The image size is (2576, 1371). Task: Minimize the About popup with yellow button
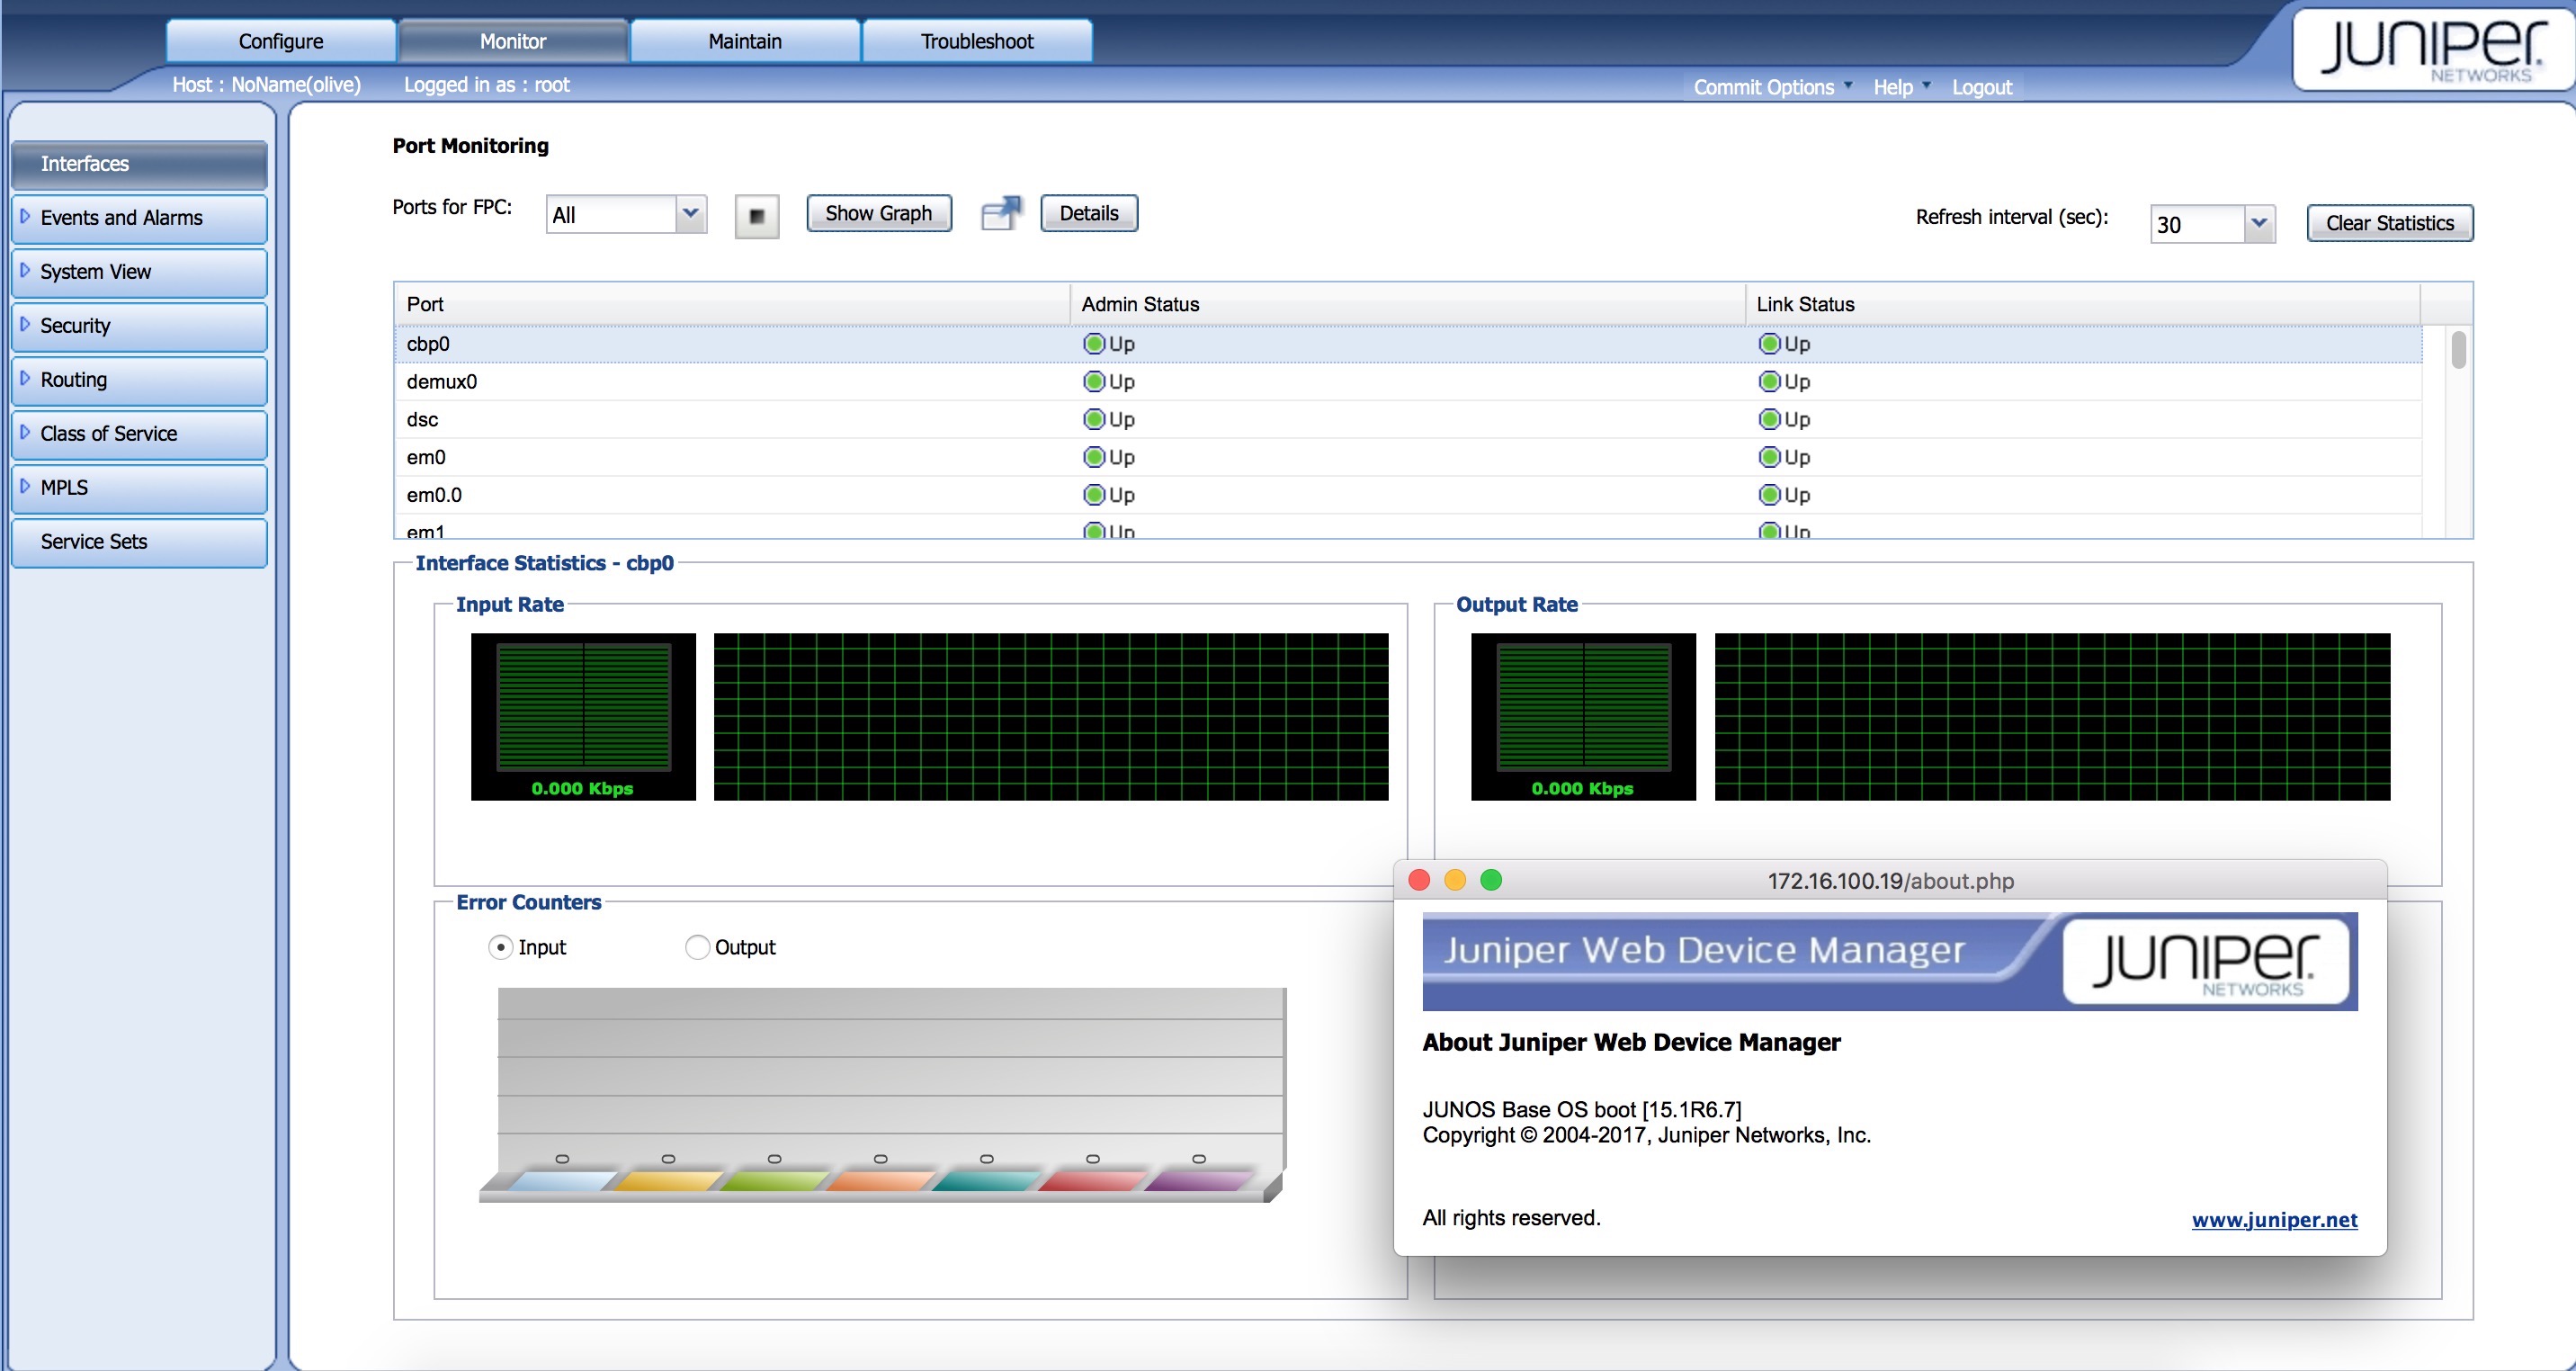1455,880
